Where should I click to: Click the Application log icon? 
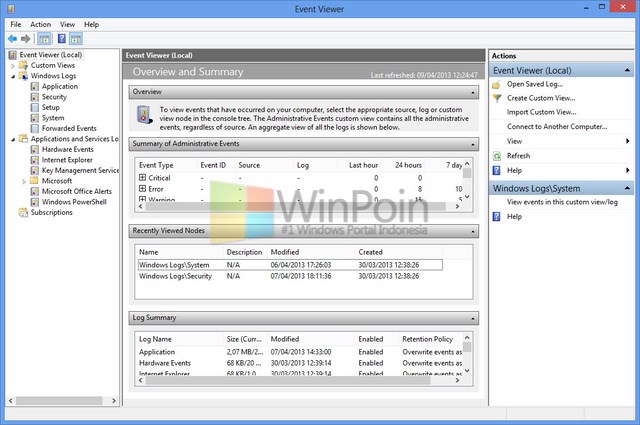point(35,87)
